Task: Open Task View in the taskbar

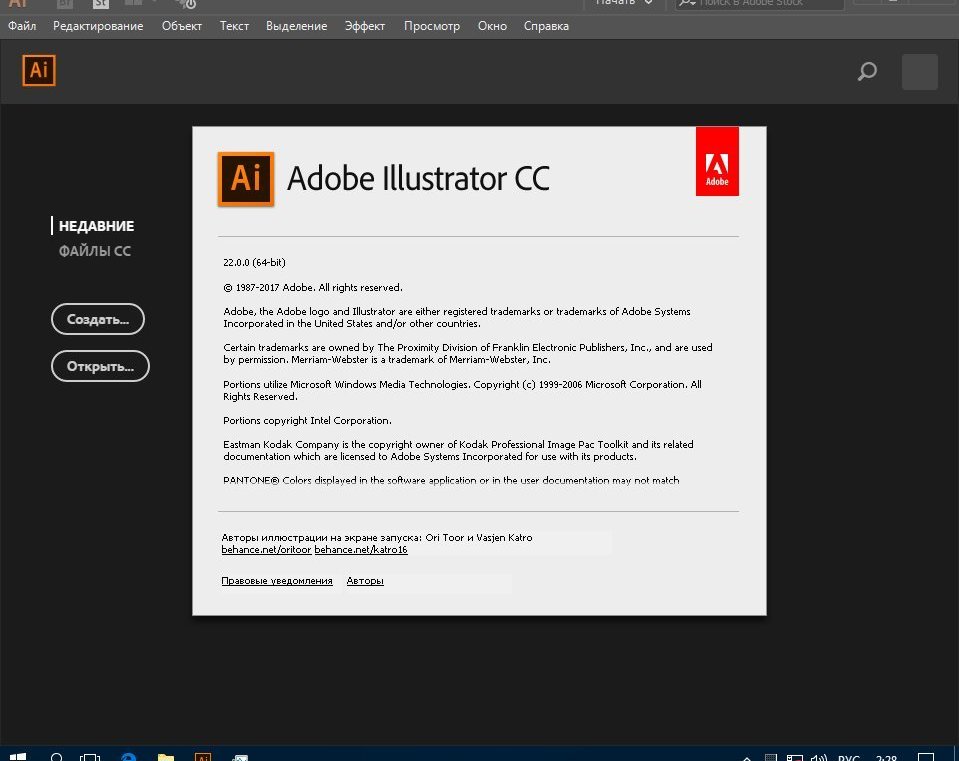Action: 90,757
